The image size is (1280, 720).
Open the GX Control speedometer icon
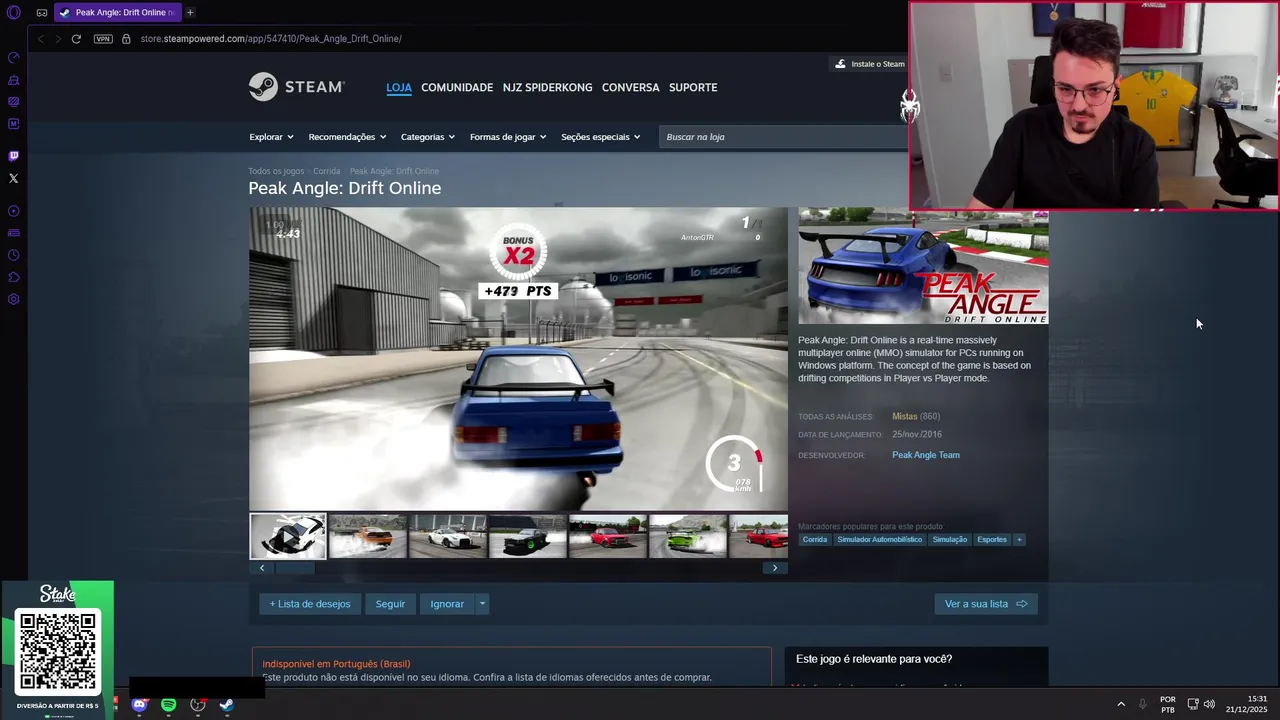[x=13, y=58]
